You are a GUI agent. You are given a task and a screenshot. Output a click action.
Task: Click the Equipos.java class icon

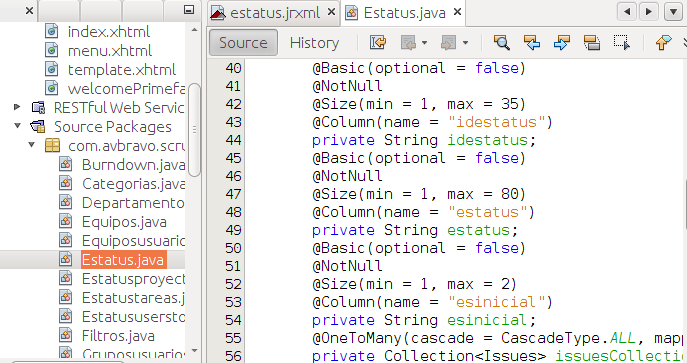pyautogui.click(x=66, y=222)
